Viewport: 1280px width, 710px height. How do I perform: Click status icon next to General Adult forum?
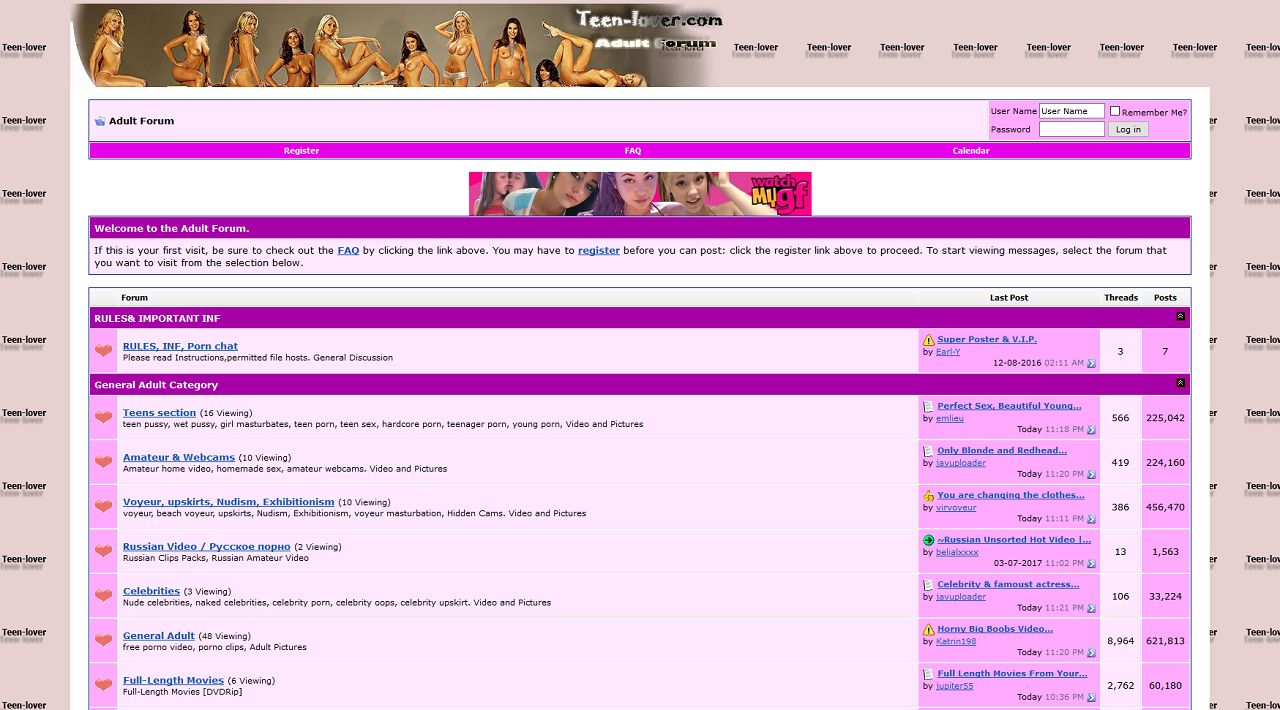click(x=104, y=640)
